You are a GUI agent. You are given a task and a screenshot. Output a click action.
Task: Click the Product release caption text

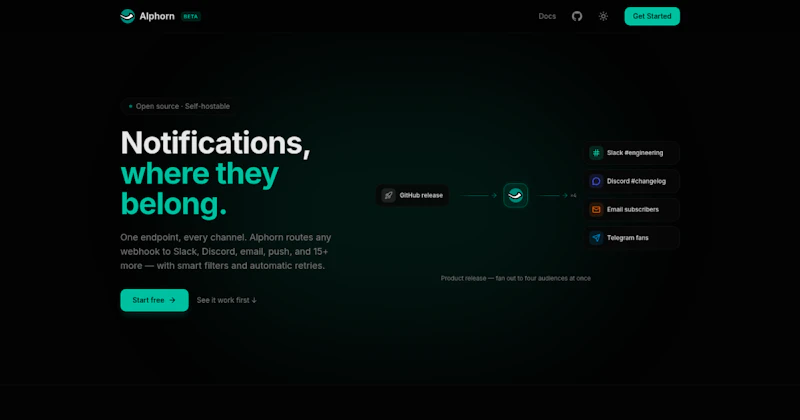click(x=515, y=278)
